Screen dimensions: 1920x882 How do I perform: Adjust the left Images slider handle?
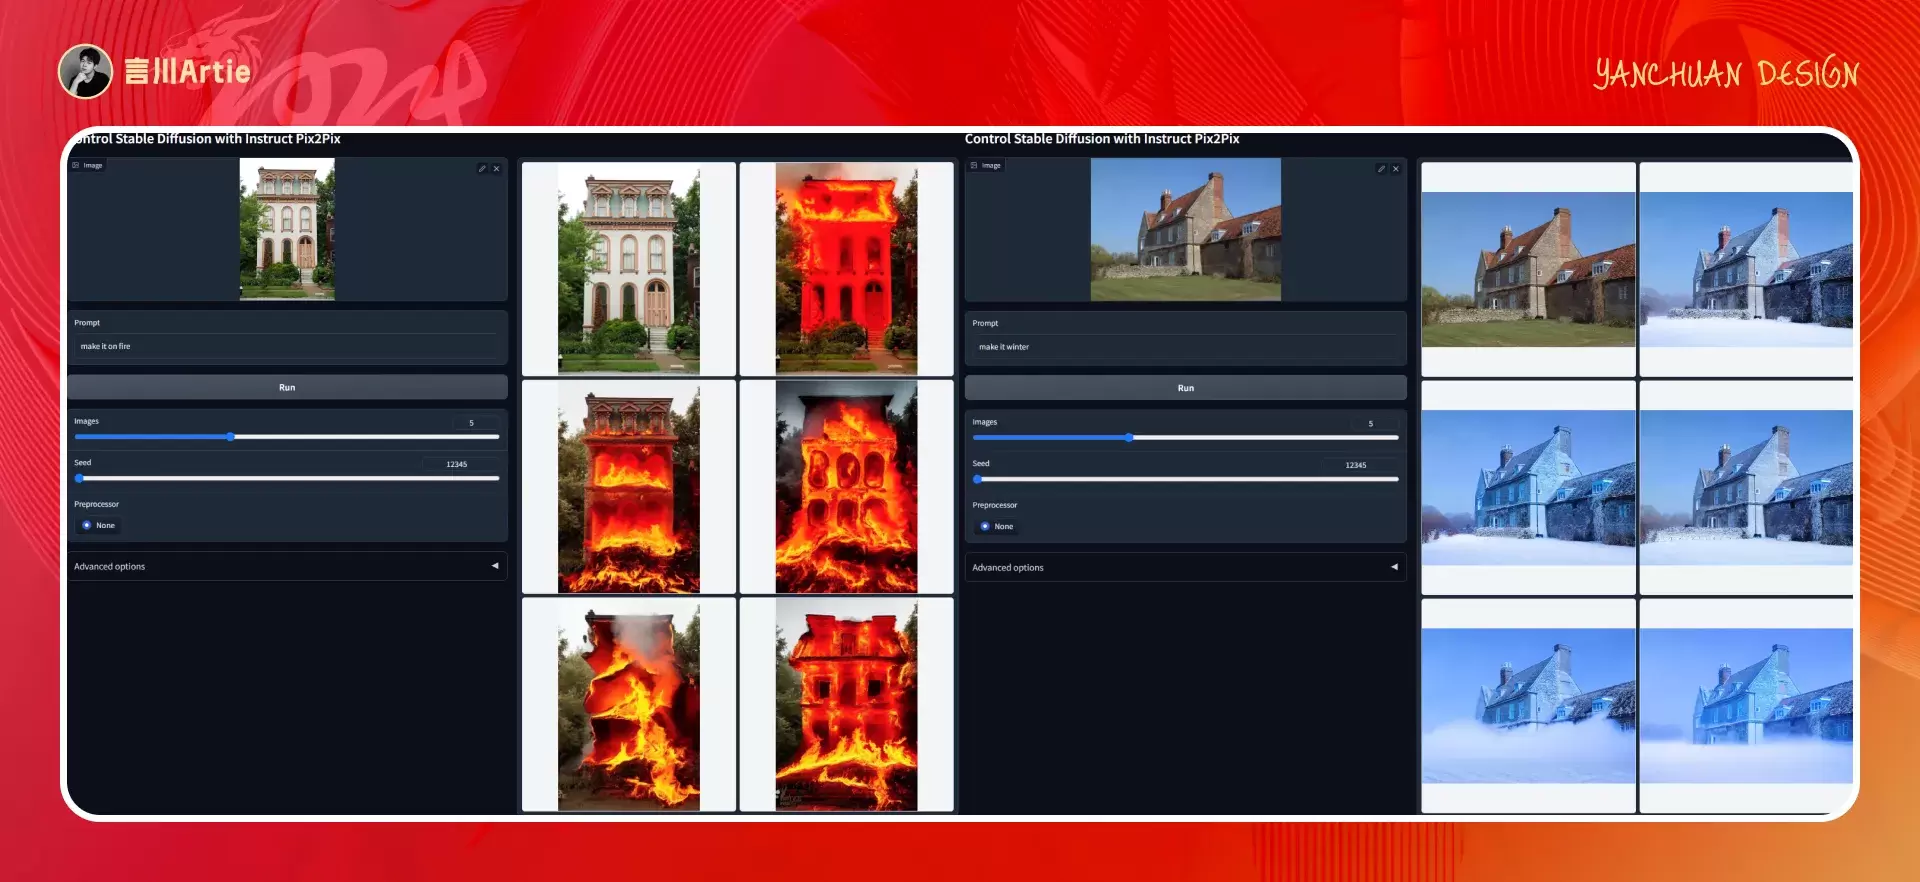230,437
